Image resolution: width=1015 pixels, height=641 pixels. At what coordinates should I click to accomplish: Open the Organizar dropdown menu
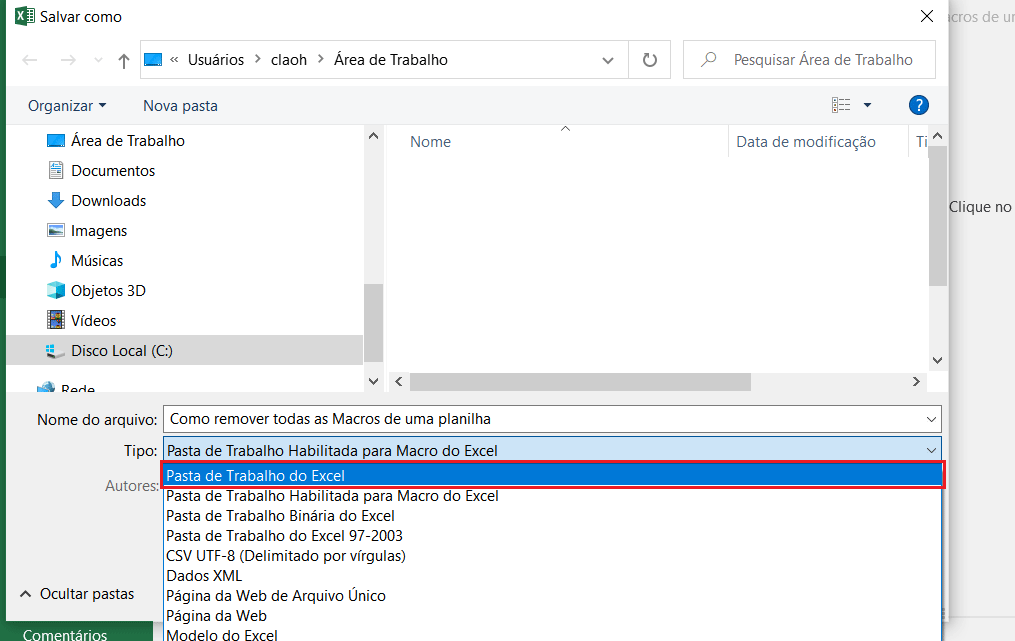tap(67, 106)
